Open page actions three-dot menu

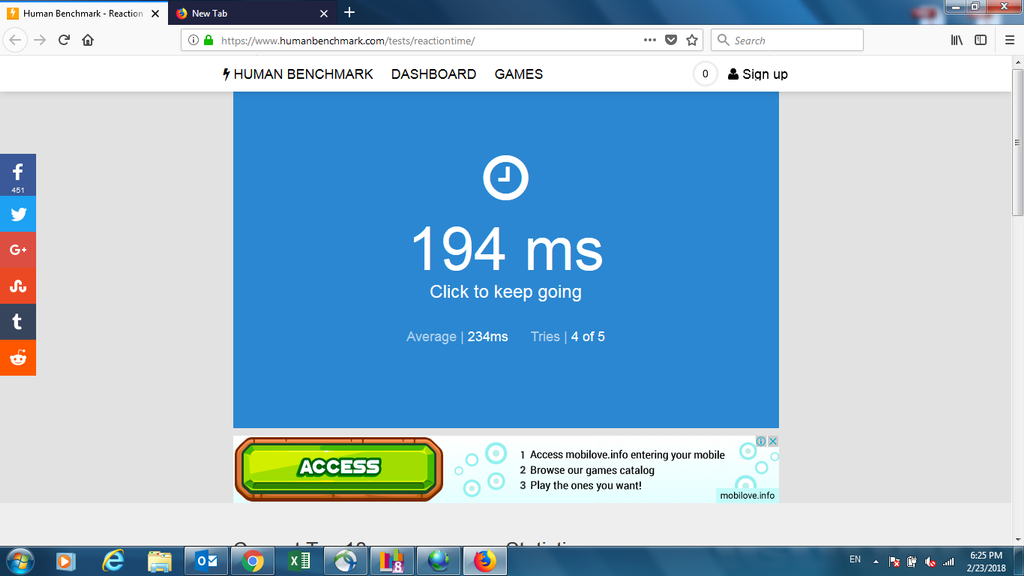(x=649, y=40)
